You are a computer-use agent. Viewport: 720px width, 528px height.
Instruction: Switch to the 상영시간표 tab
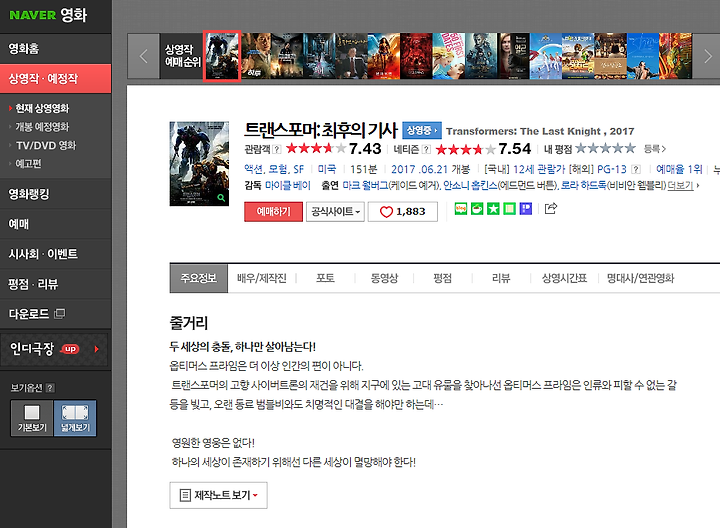564,278
